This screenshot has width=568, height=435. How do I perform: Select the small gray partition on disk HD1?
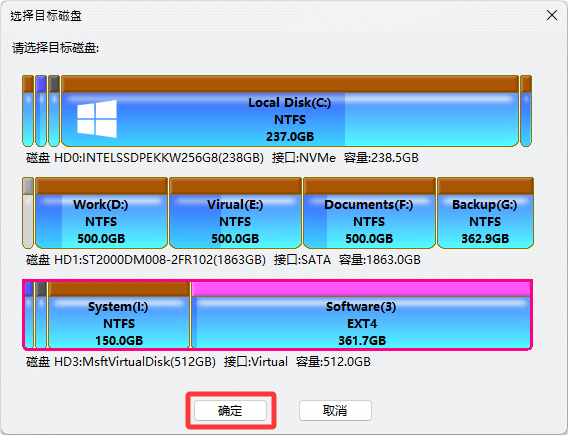(28, 213)
